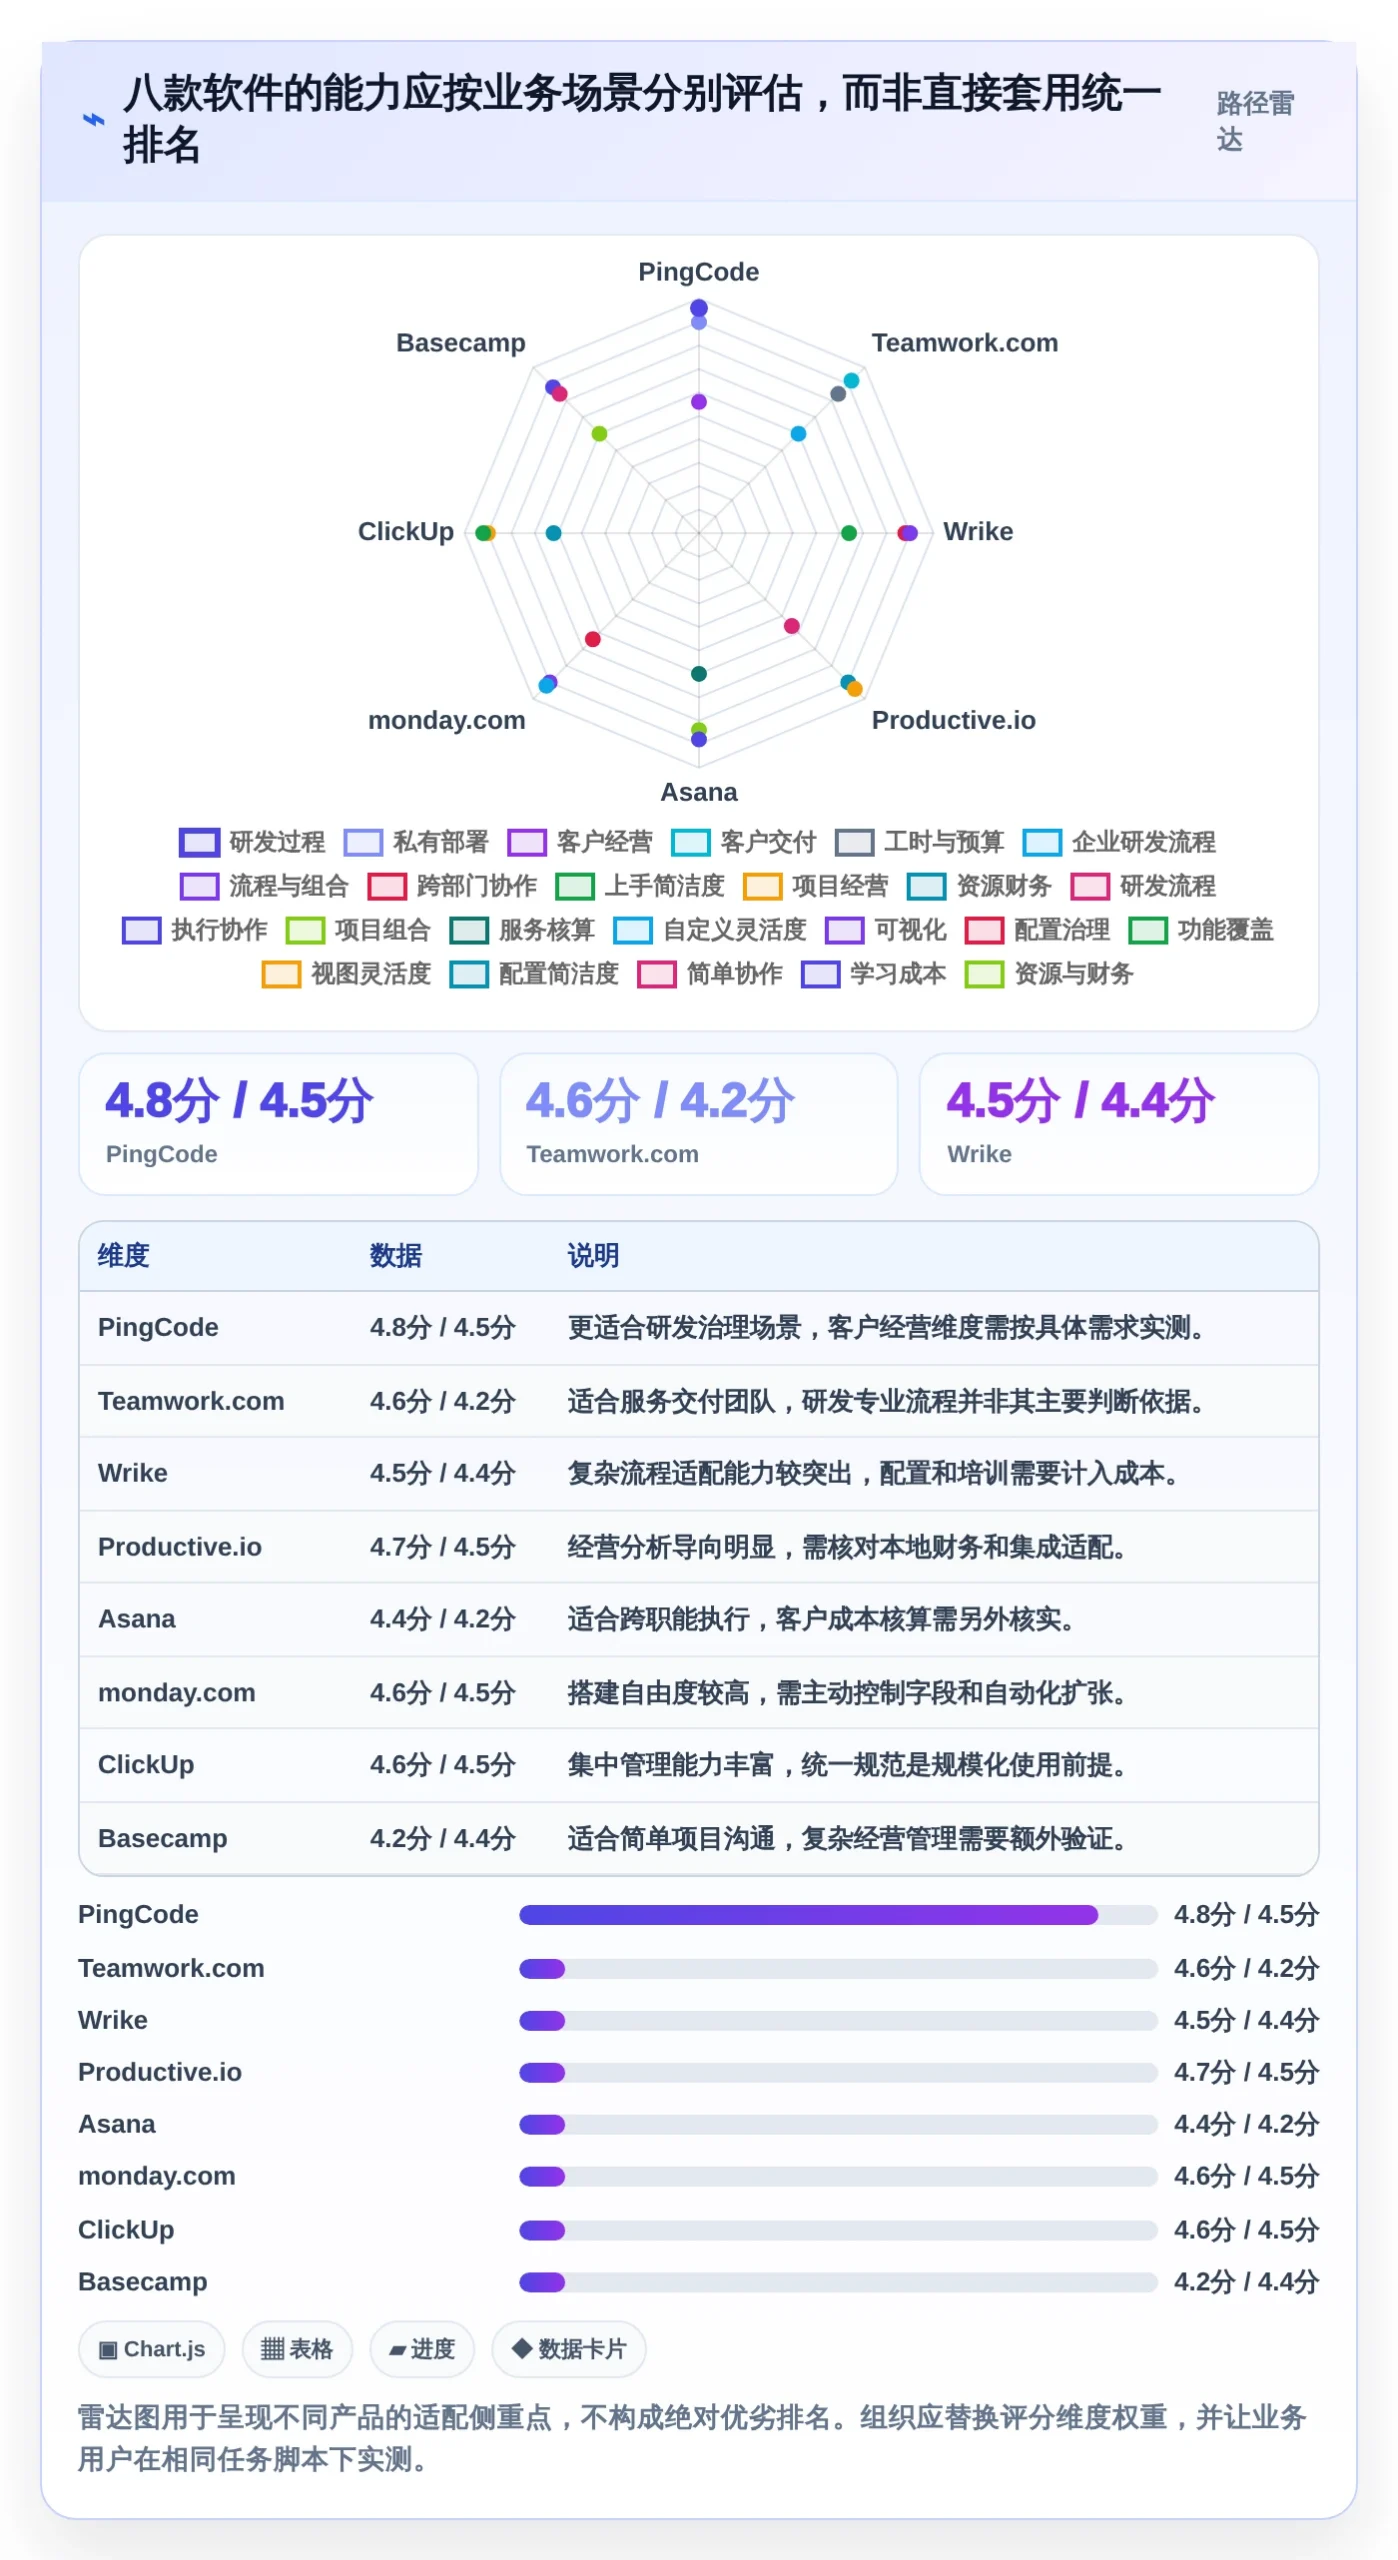The width and height of the screenshot is (1398, 2560).
Task: Click the lightning bolt icon beside the title
Action: (93, 120)
